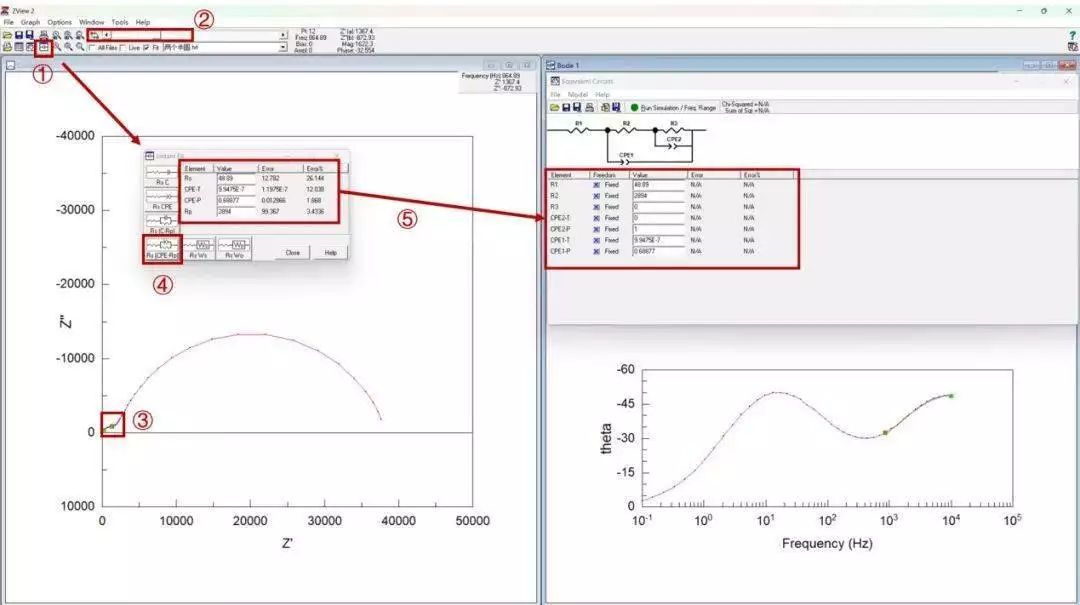Click the CPE2-P value field showing 1
This screenshot has width=1080, height=605.
pos(658,229)
